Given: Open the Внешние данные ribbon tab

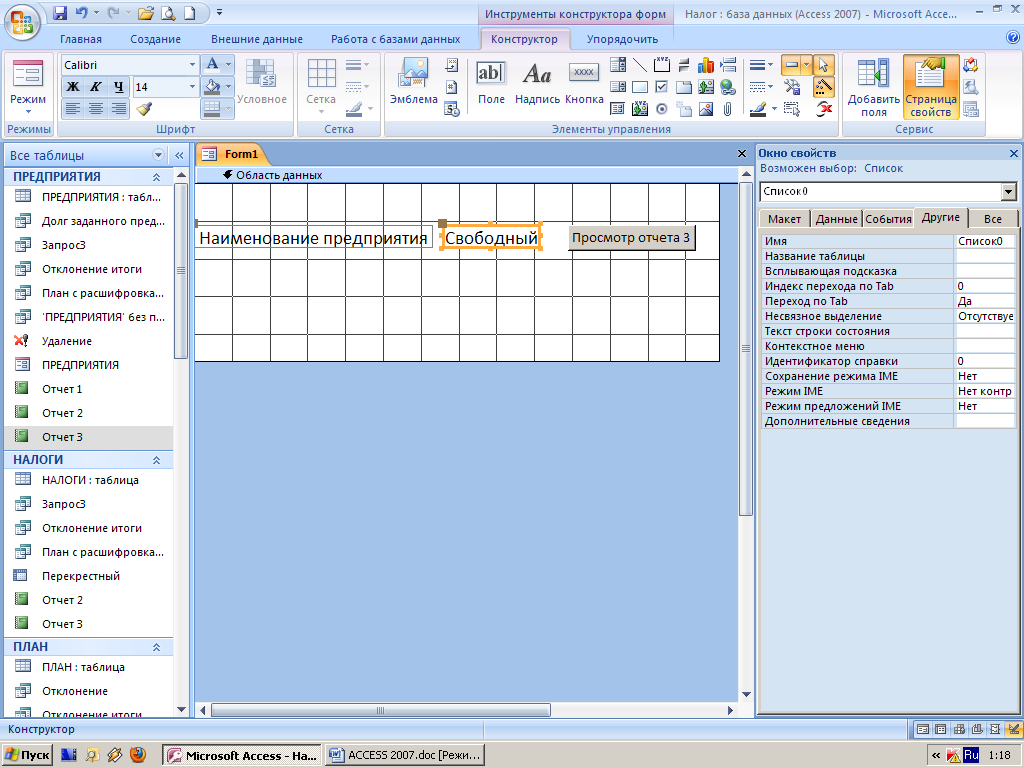Looking at the screenshot, I should (257, 39).
